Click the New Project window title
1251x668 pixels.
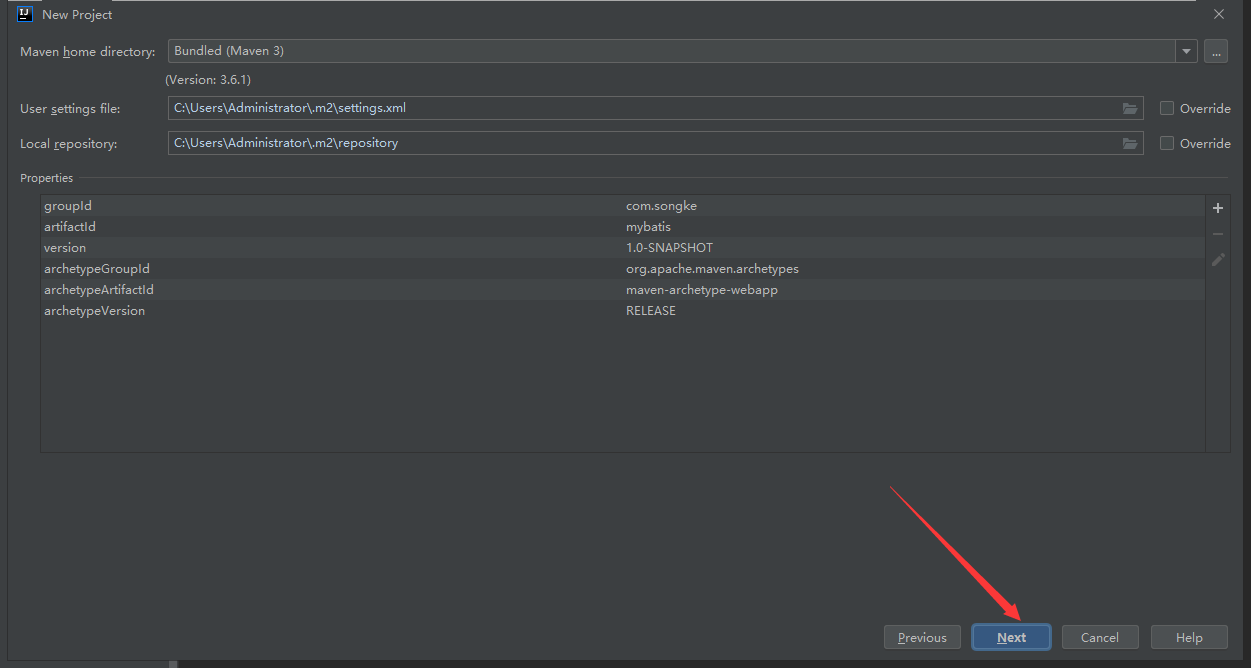[77, 15]
